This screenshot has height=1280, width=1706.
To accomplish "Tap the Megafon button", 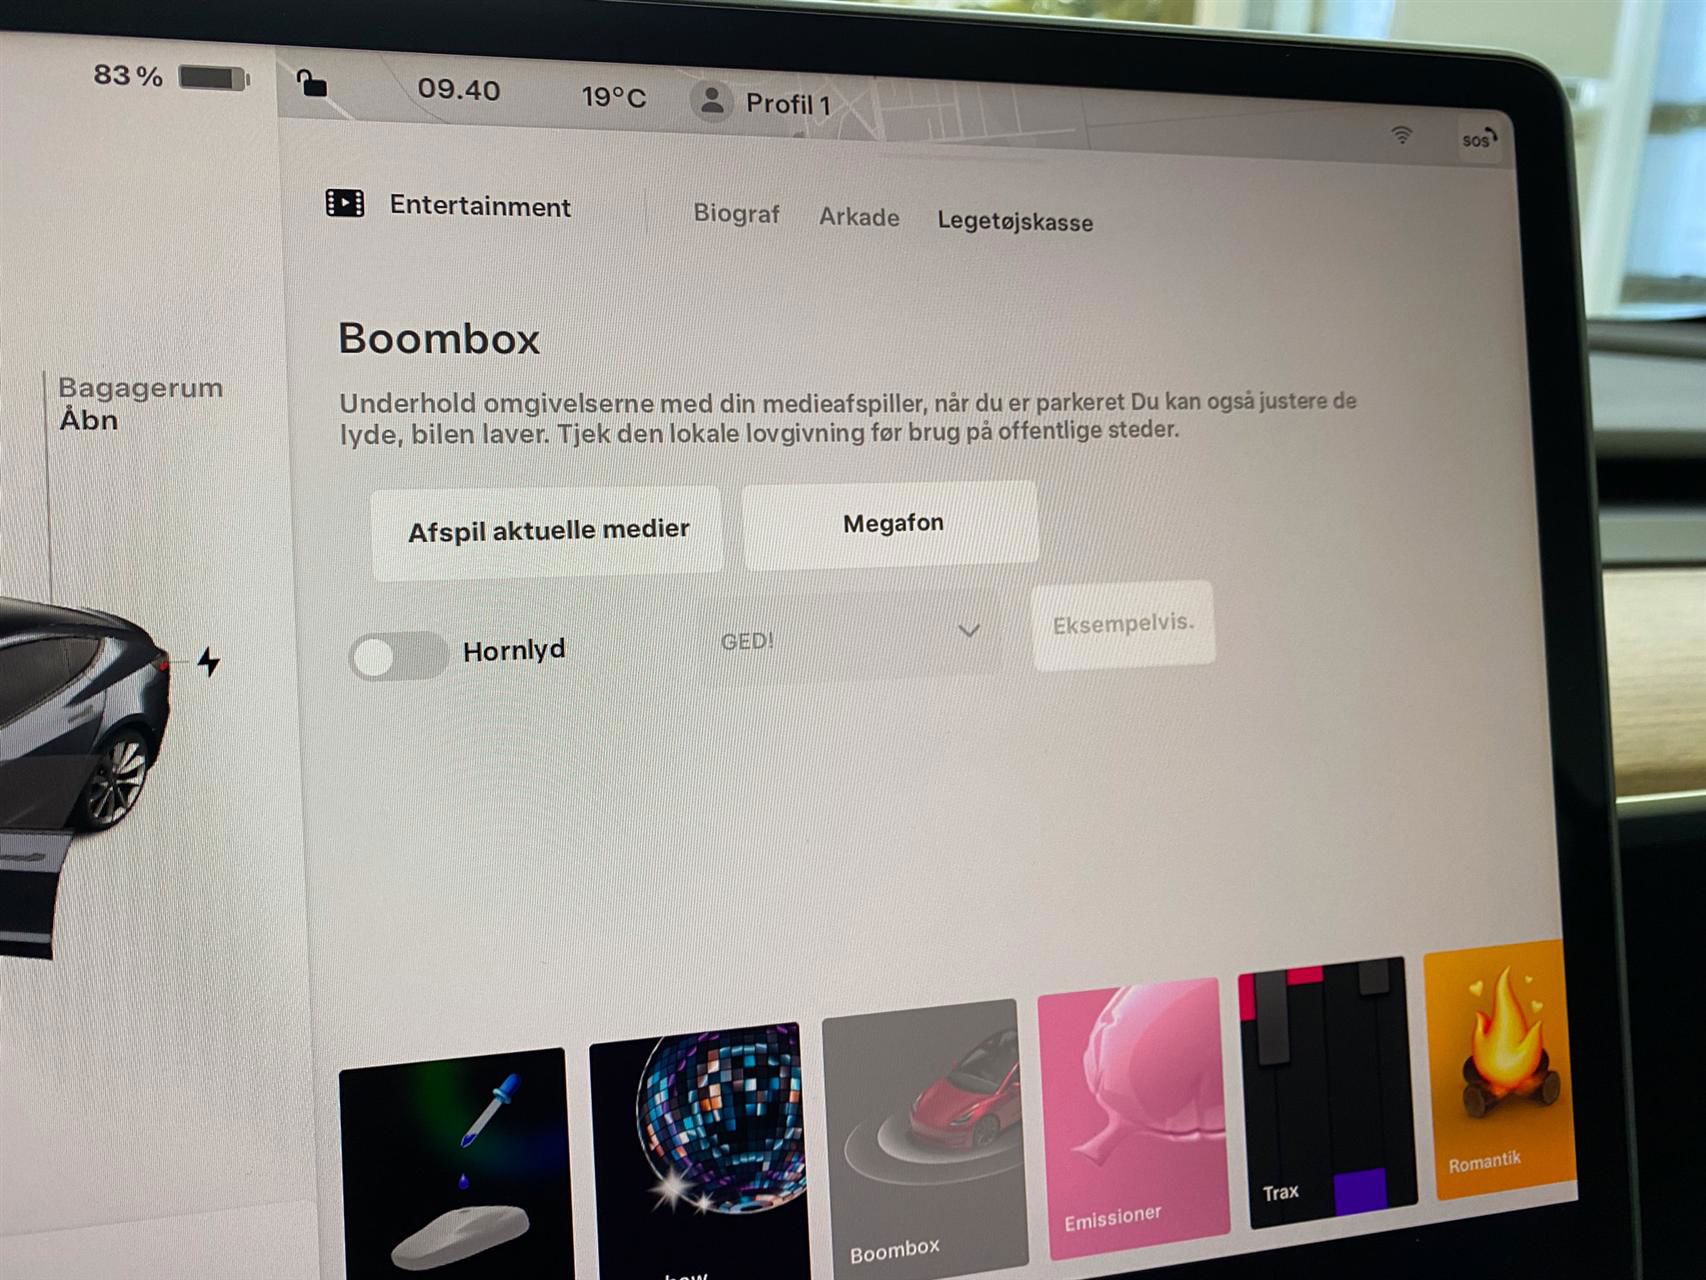I will point(891,524).
